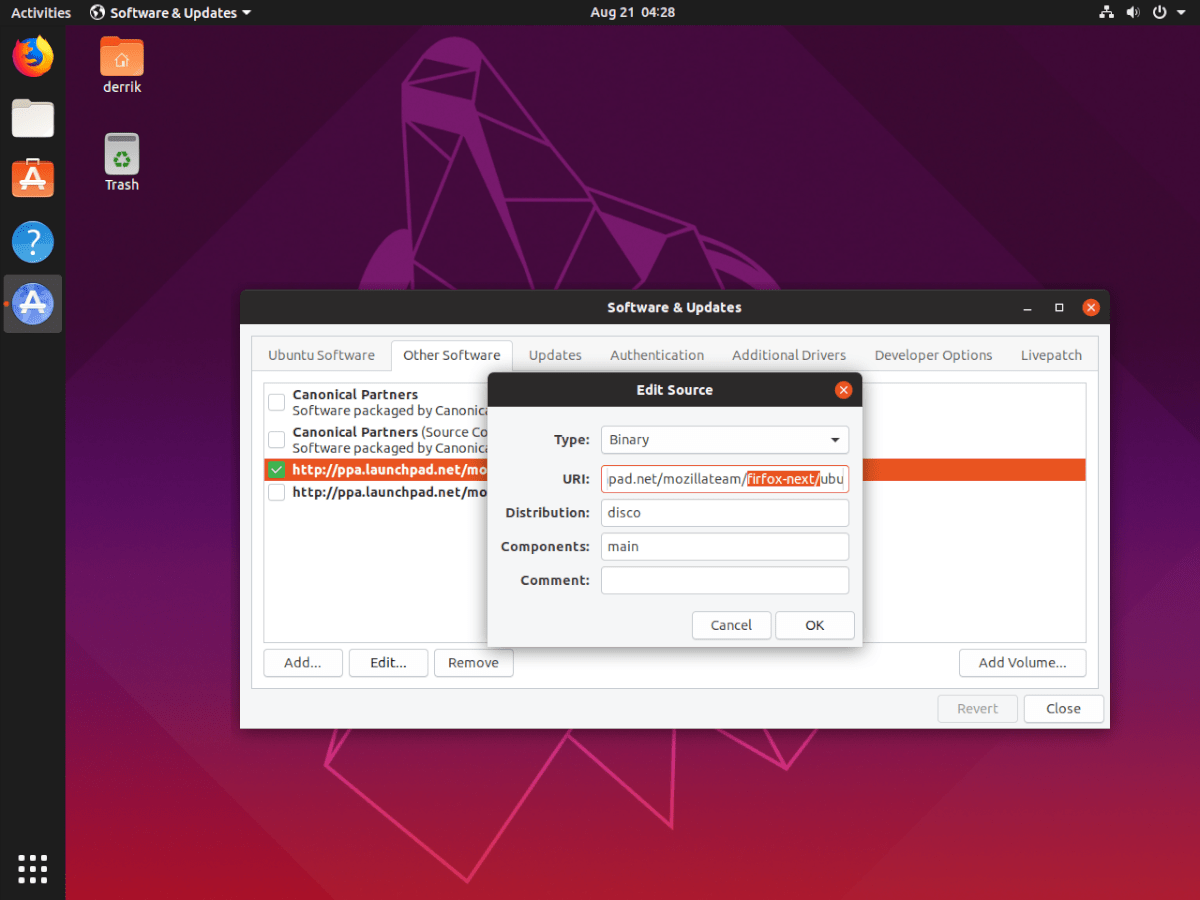Viewport: 1200px width, 900px height.
Task: Open the derrik home folder icon
Action: click(122, 65)
